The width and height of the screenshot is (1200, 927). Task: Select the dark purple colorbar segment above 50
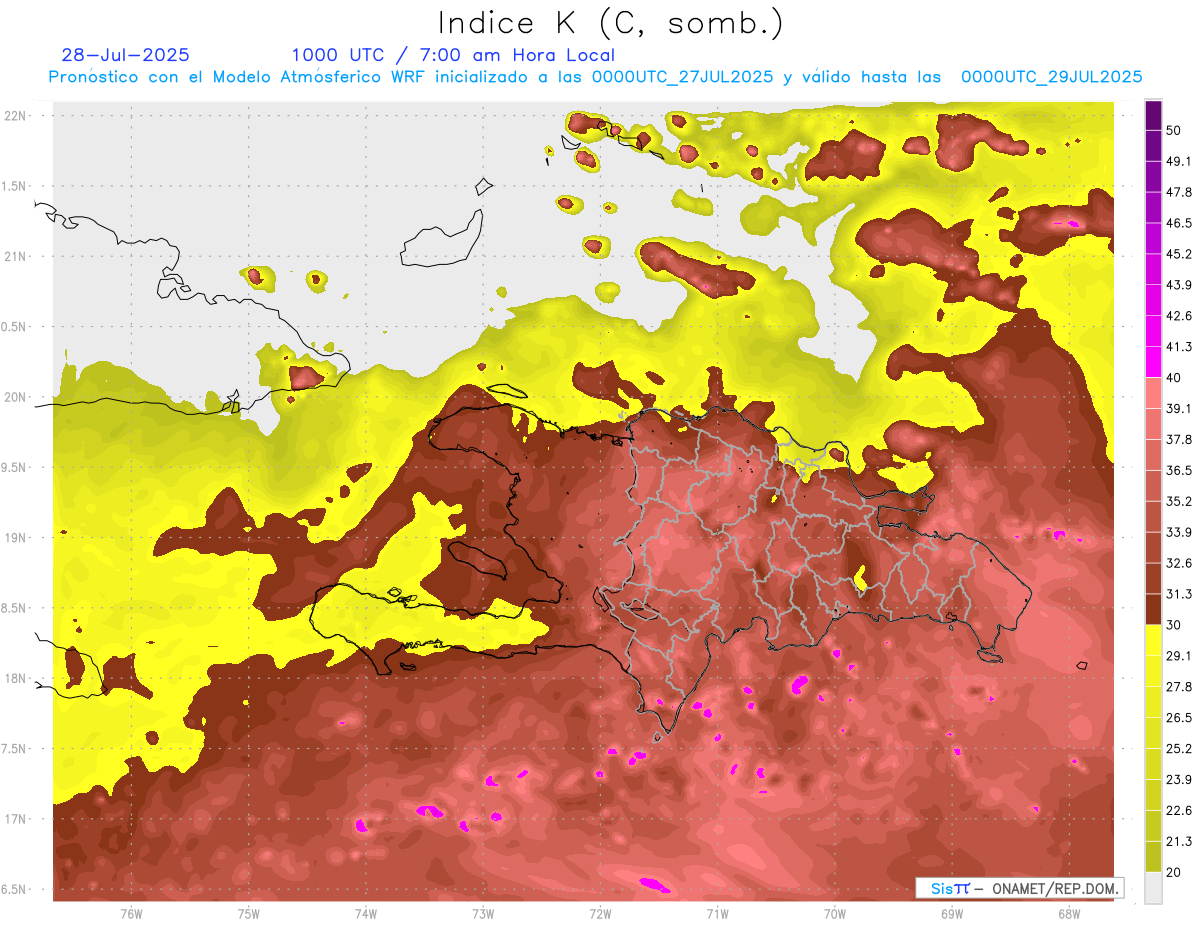pyautogui.click(x=1153, y=115)
